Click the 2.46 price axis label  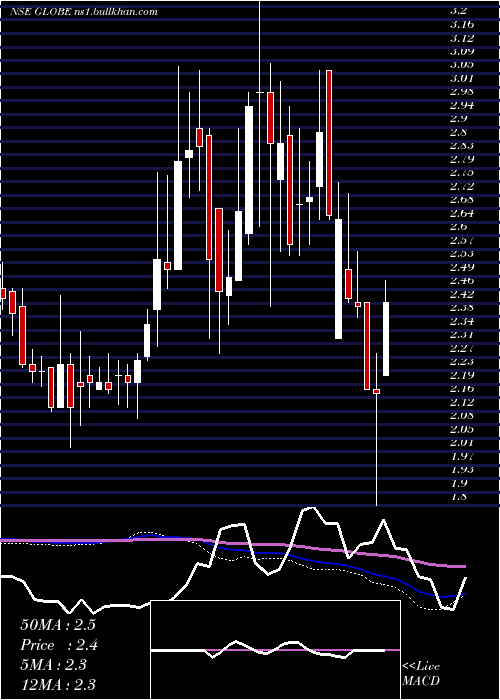pos(462,280)
